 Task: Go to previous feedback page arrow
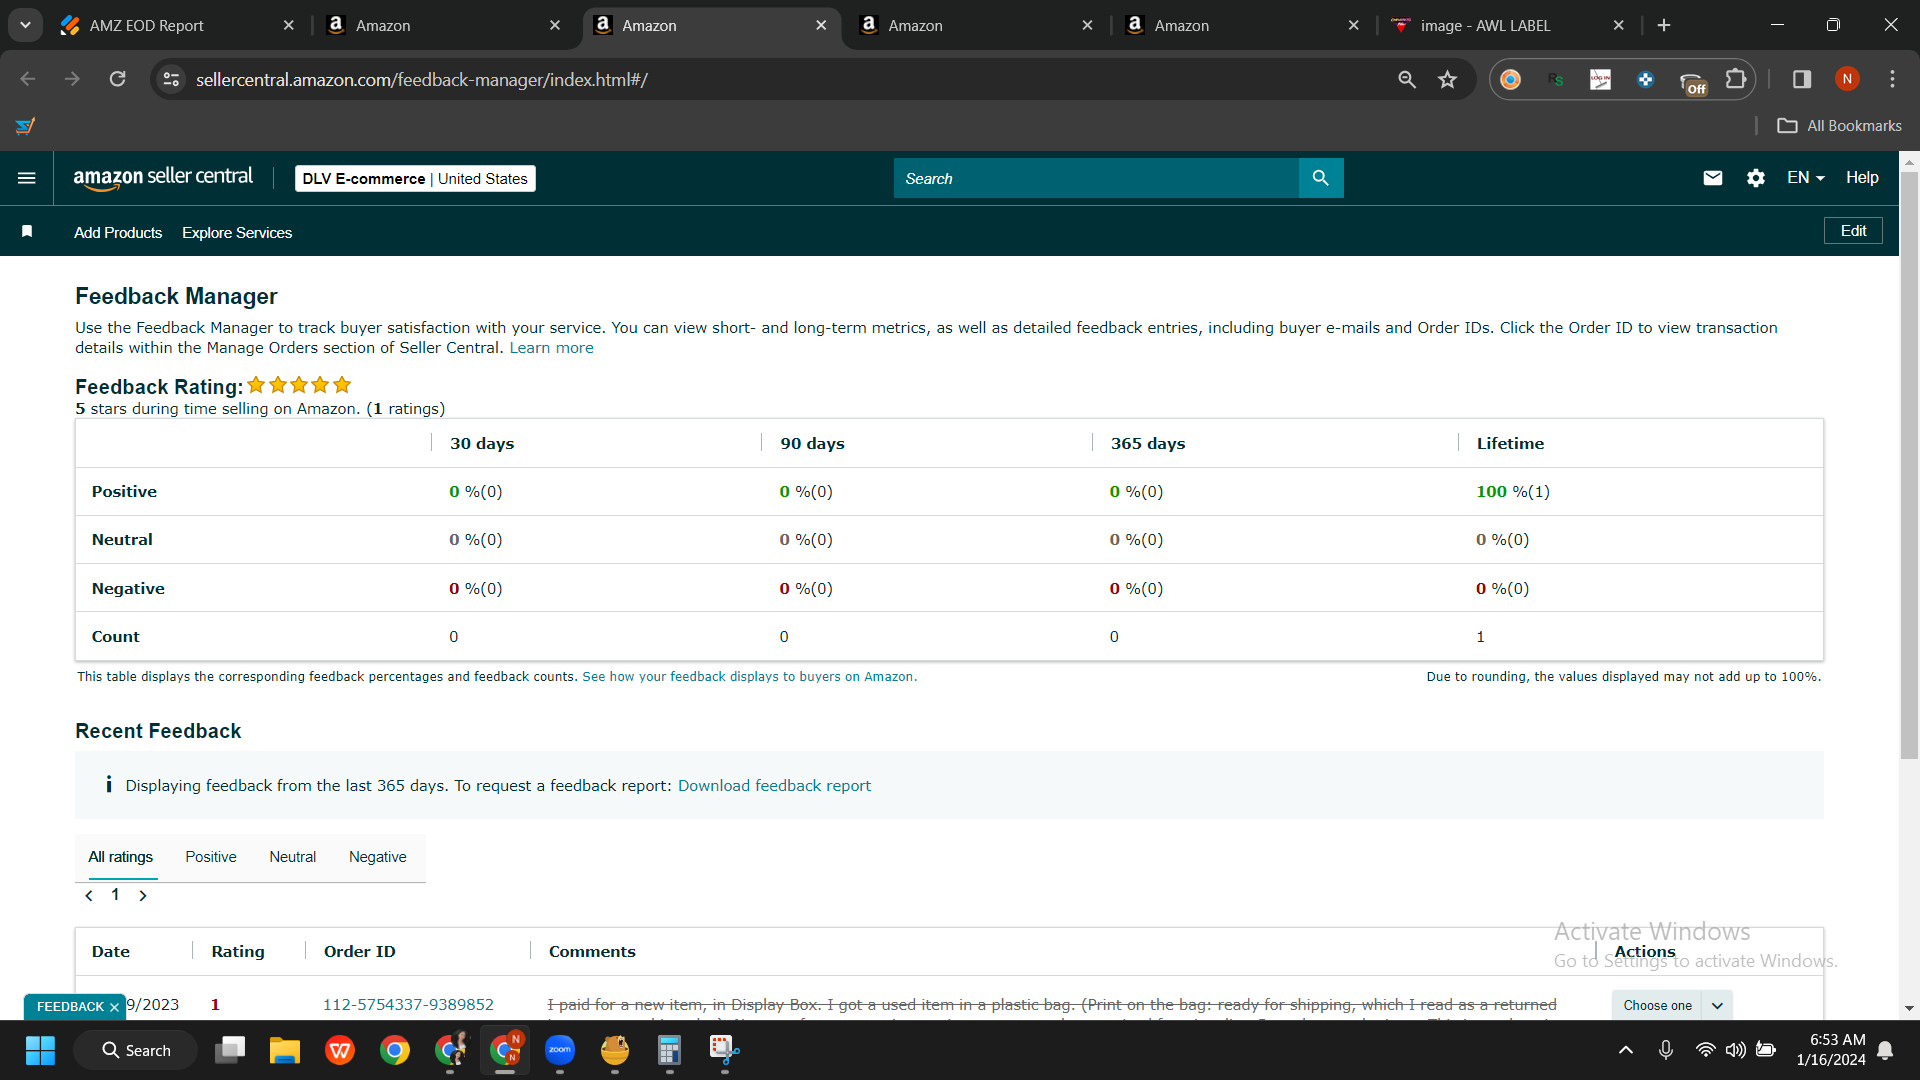89,896
